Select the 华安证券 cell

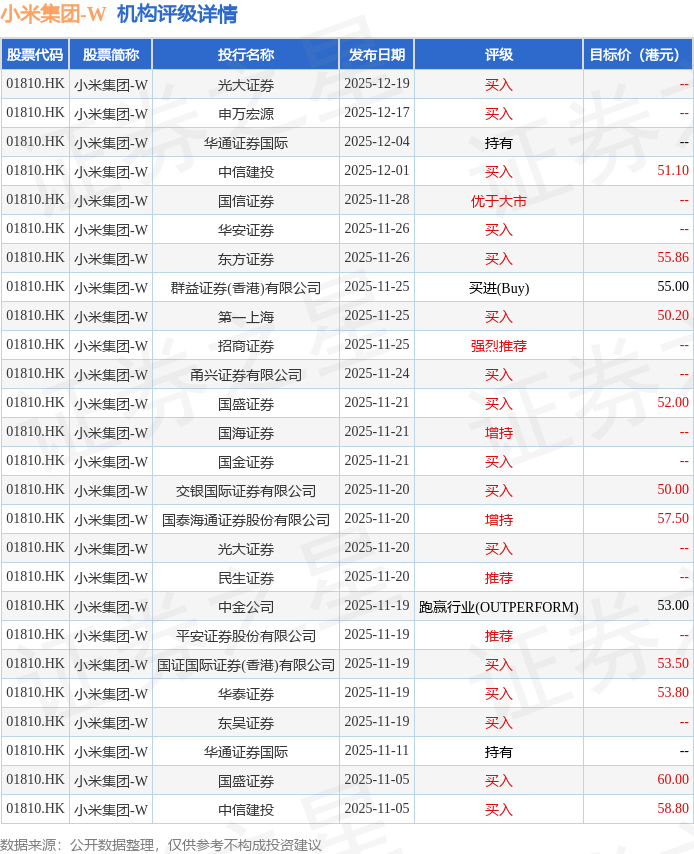(x=246, y=230)
